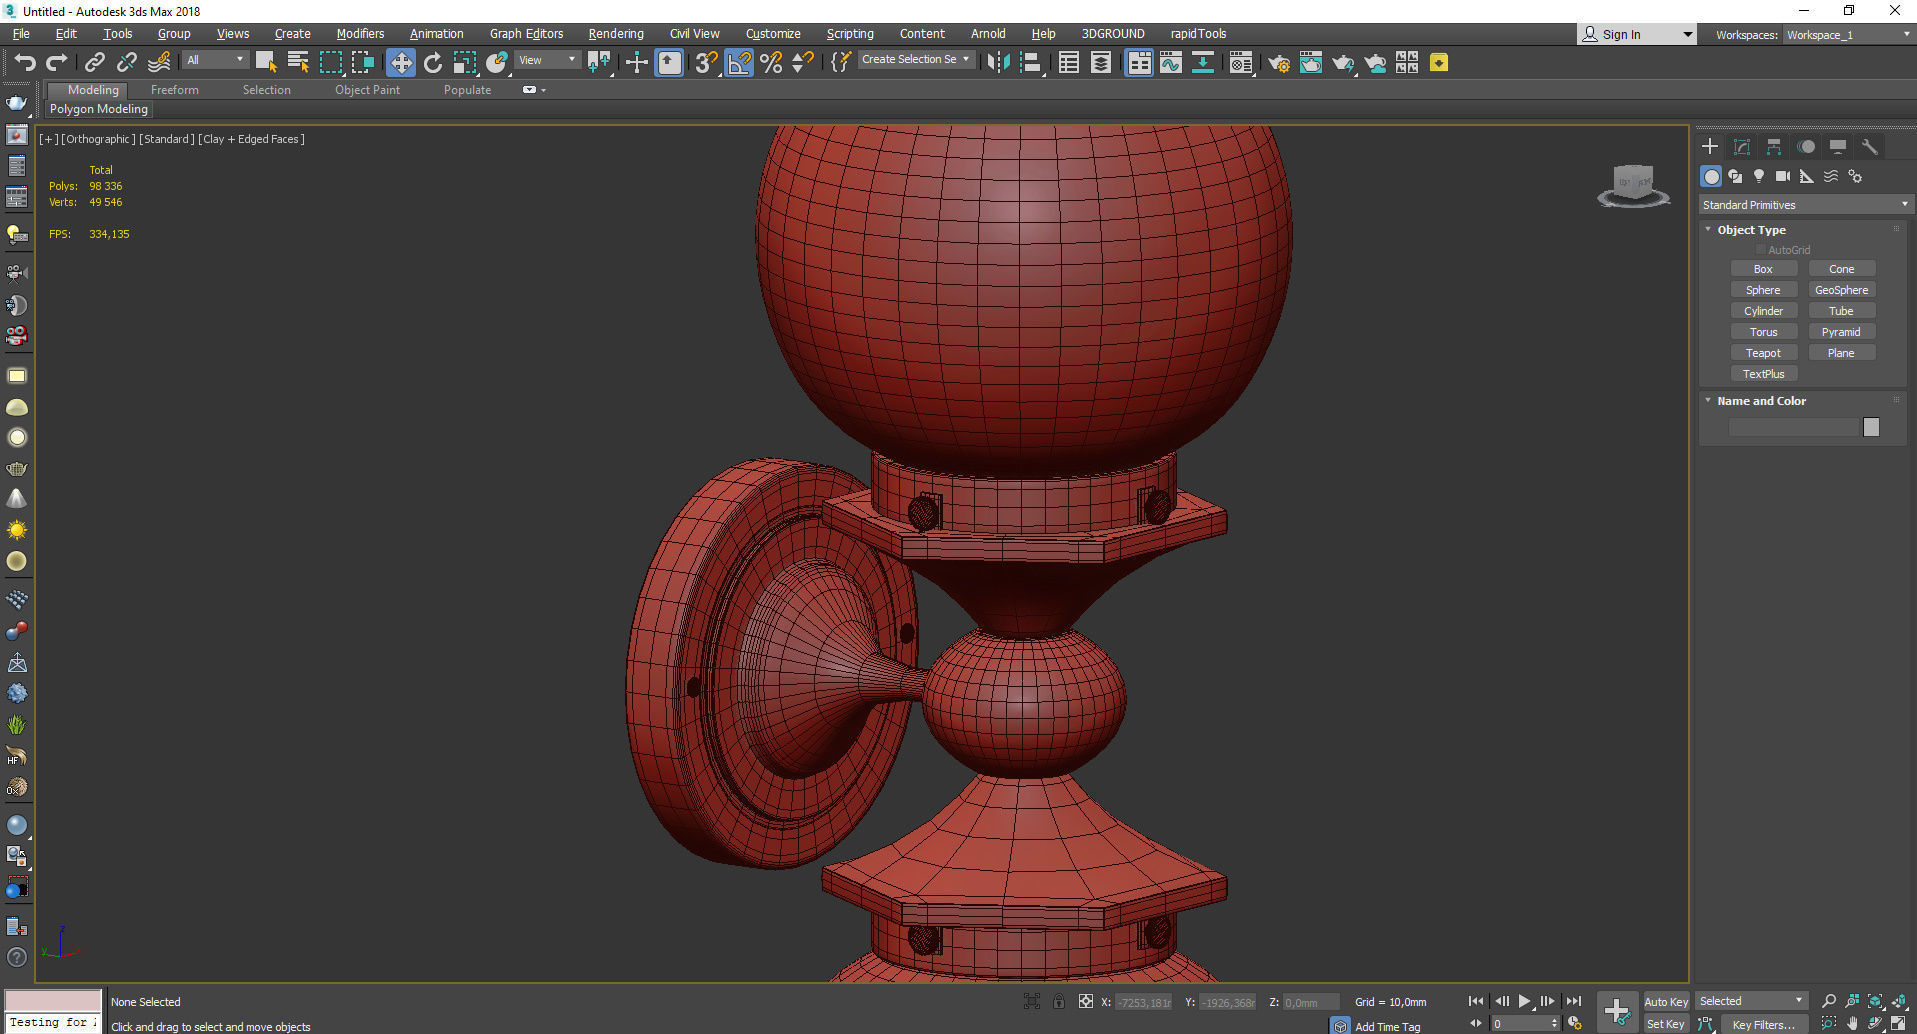Click the Sphere primitive button
1917x1034 pixels.
click(1763, 290)
